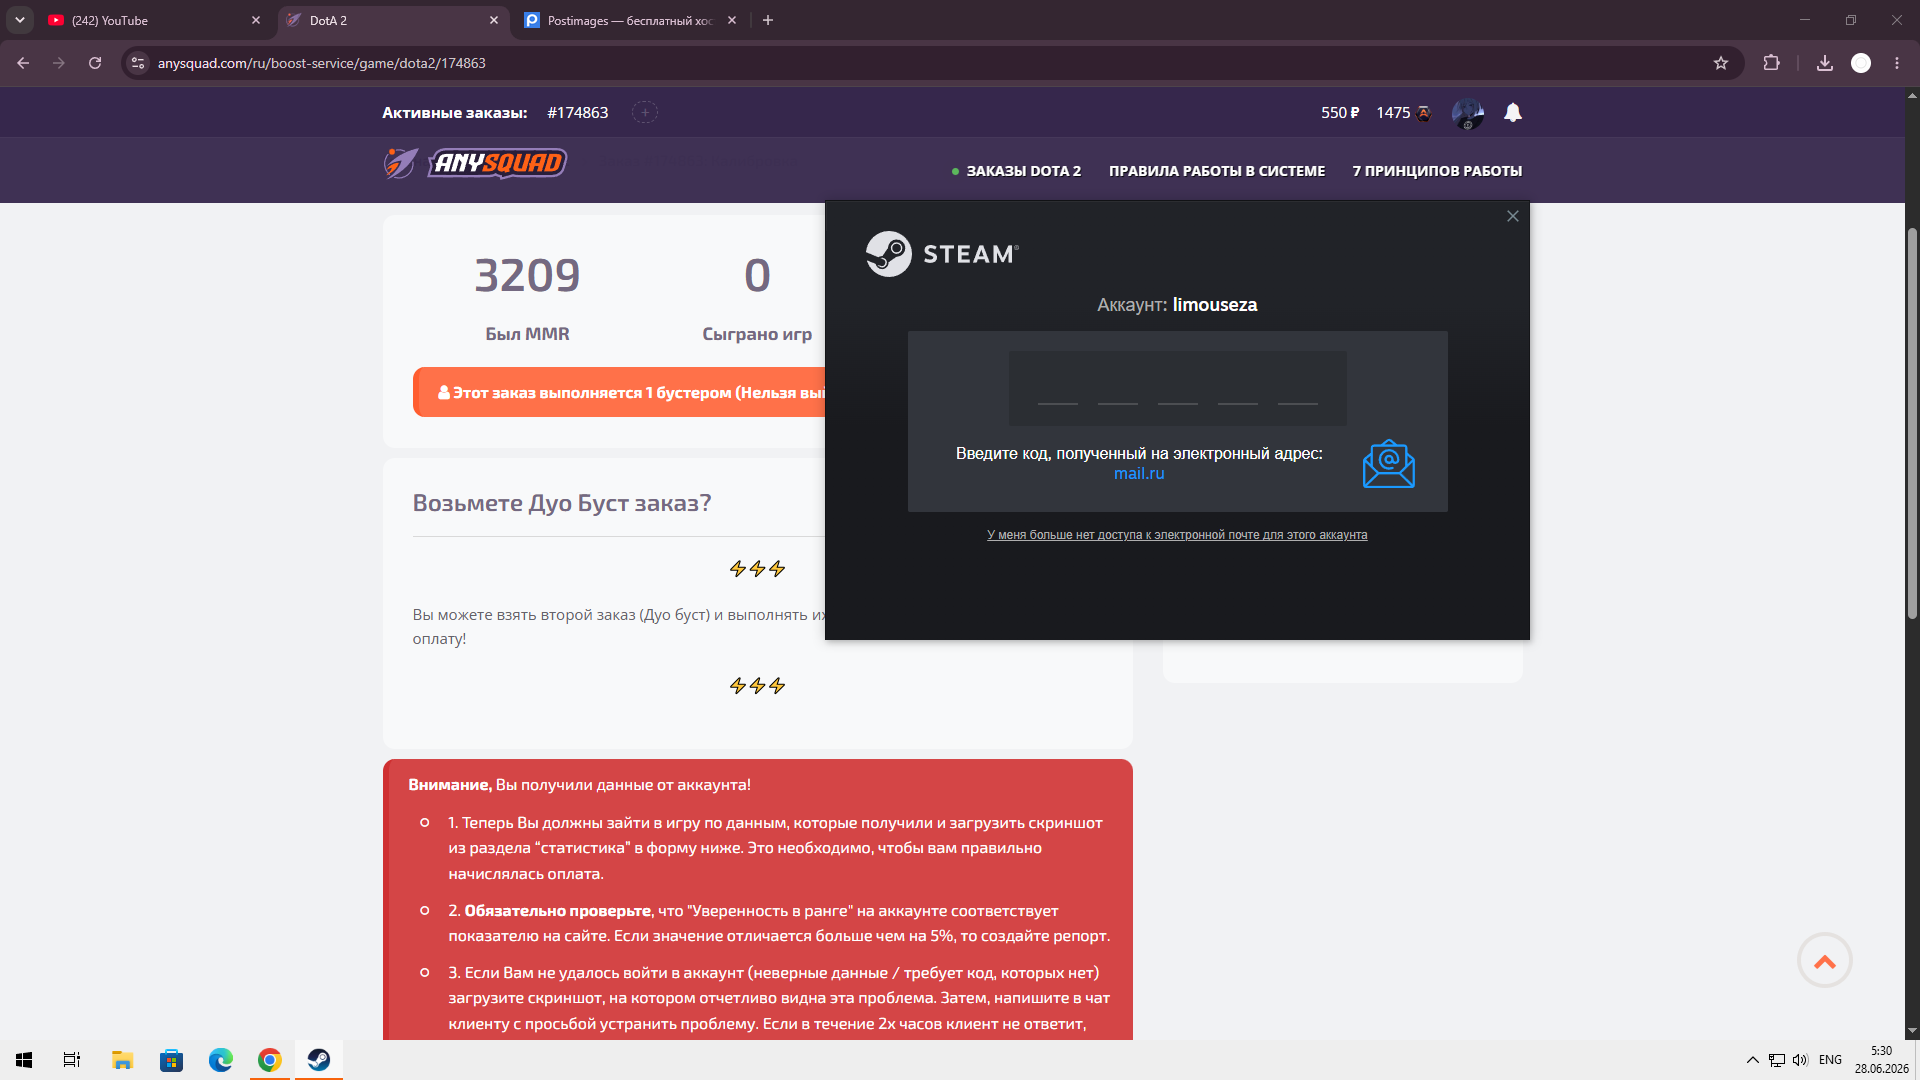Open the taskbar clock and calendar
The height and width of the screenshot is (1080, 1920).
[1881, 1060]
